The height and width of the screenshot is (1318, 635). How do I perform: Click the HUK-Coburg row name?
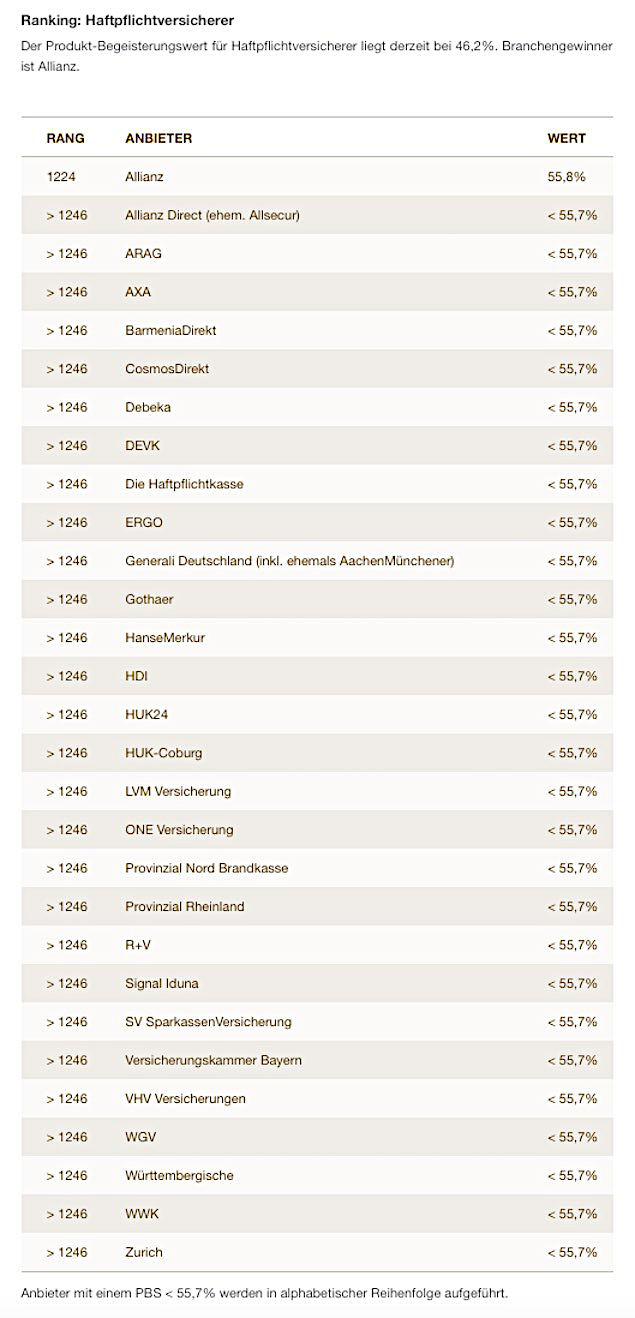point(163,753)
